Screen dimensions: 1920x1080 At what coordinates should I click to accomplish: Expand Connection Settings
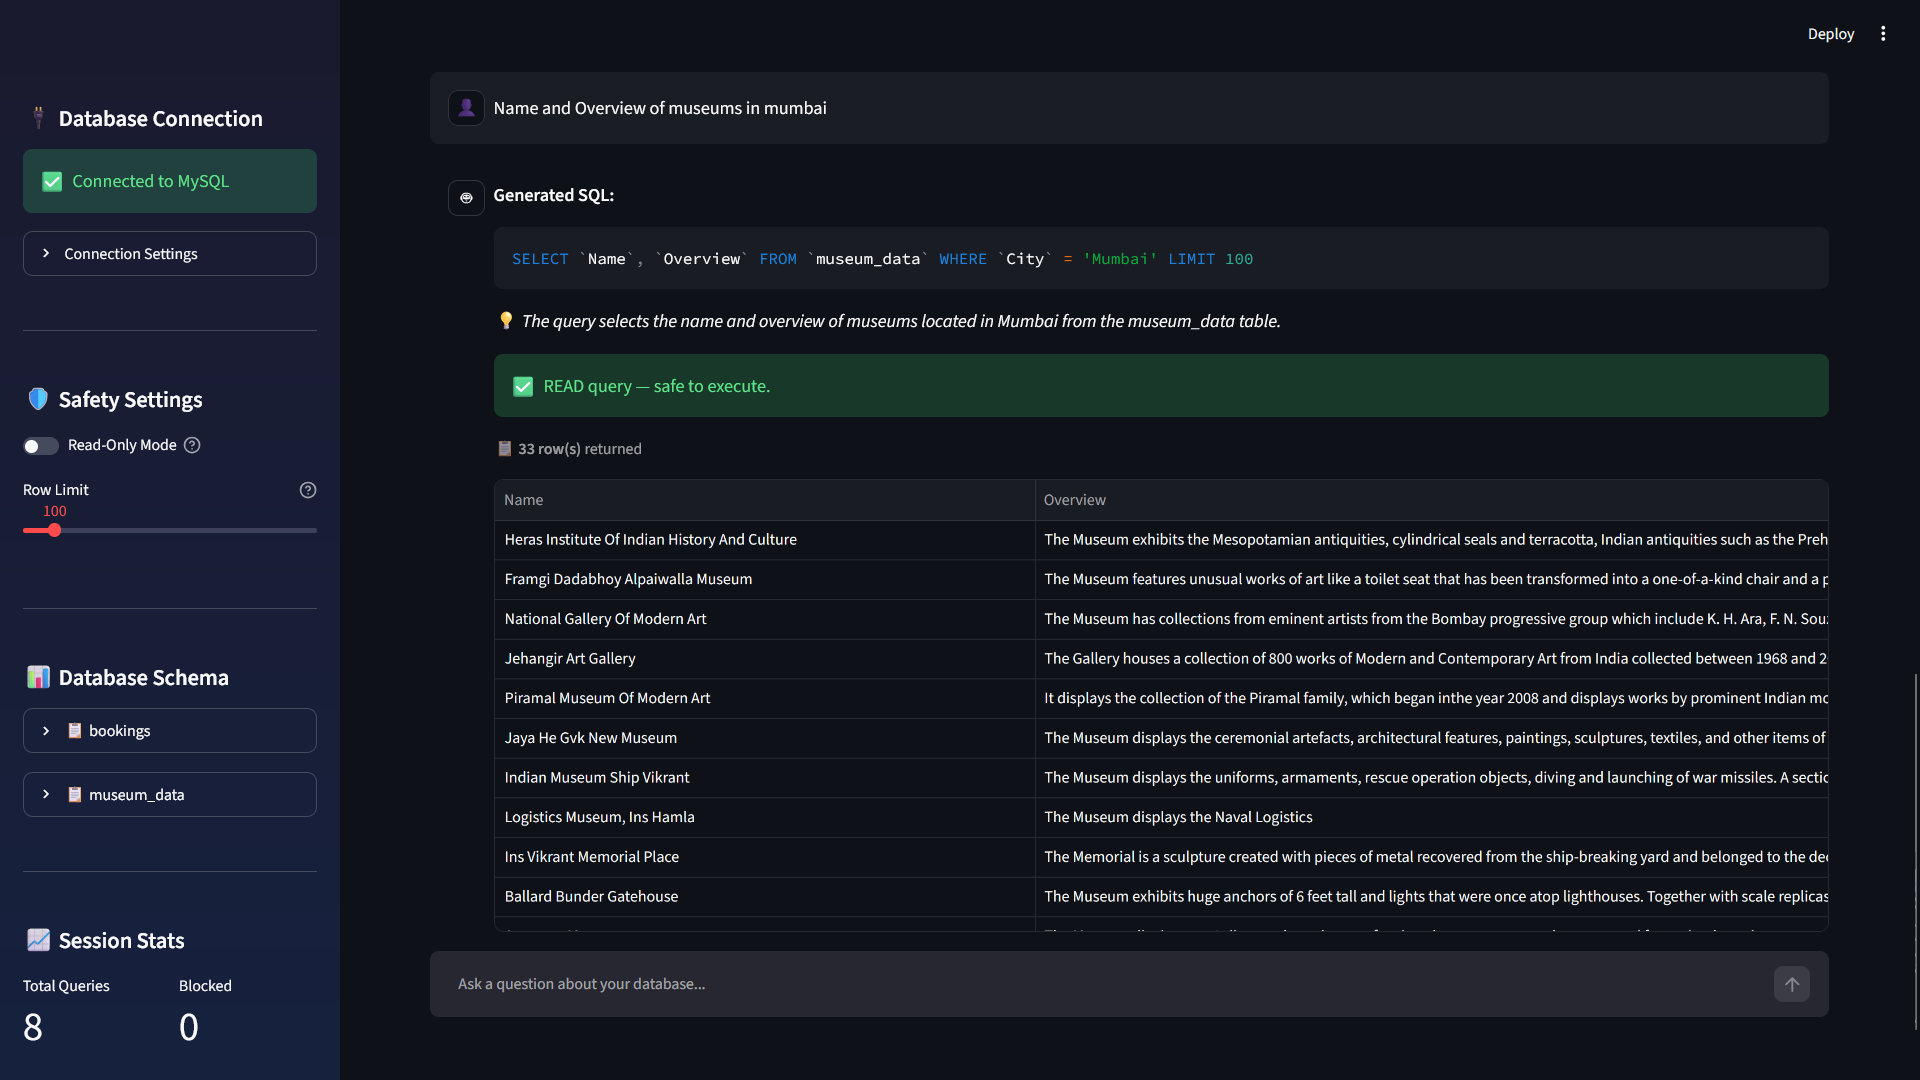coord(170,254)
